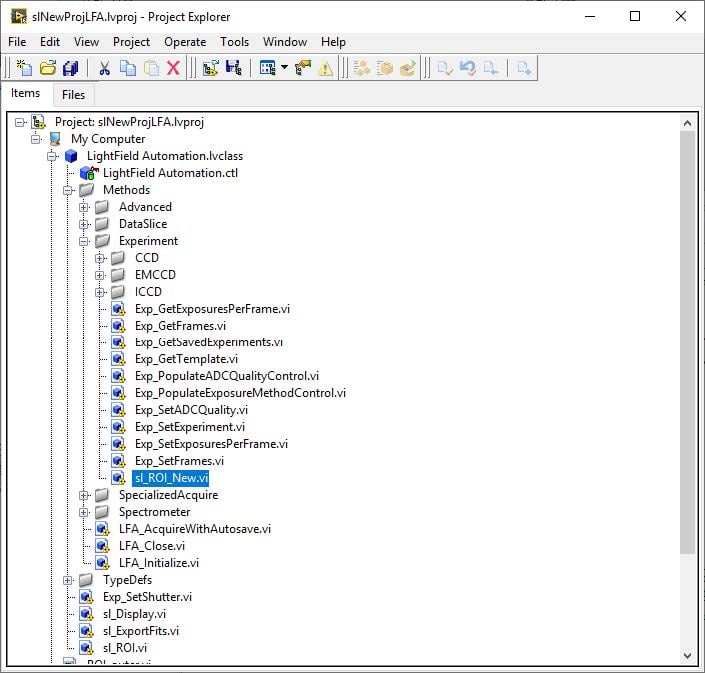Click the My Computer icon in tree

[x=55, y=139]
